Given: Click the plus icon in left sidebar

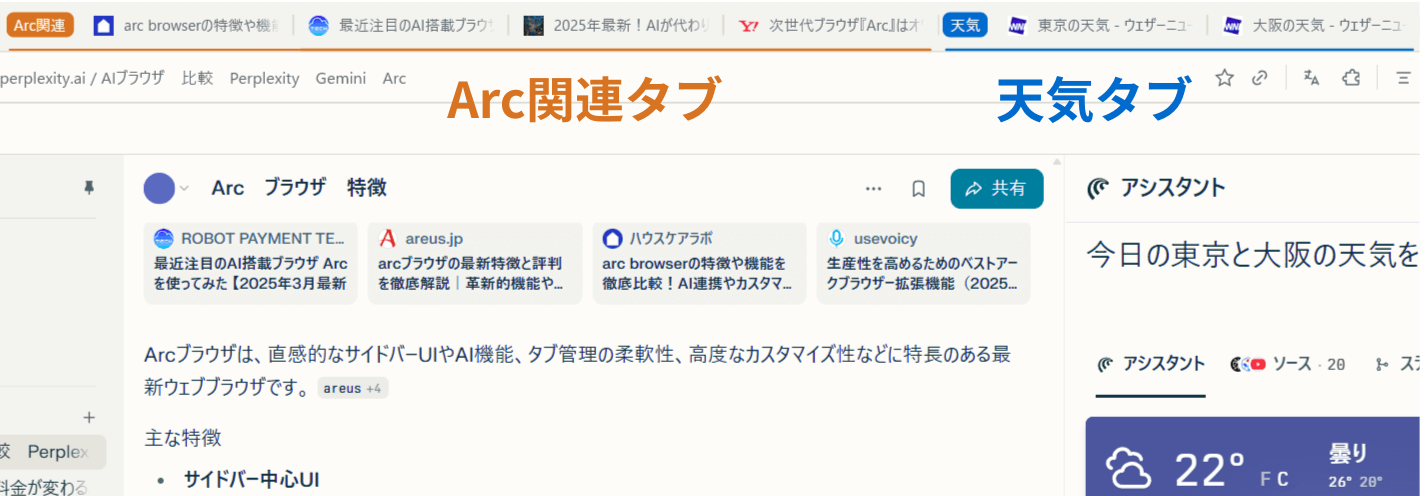Looking at the screenshot, I should tap(89, 417).
